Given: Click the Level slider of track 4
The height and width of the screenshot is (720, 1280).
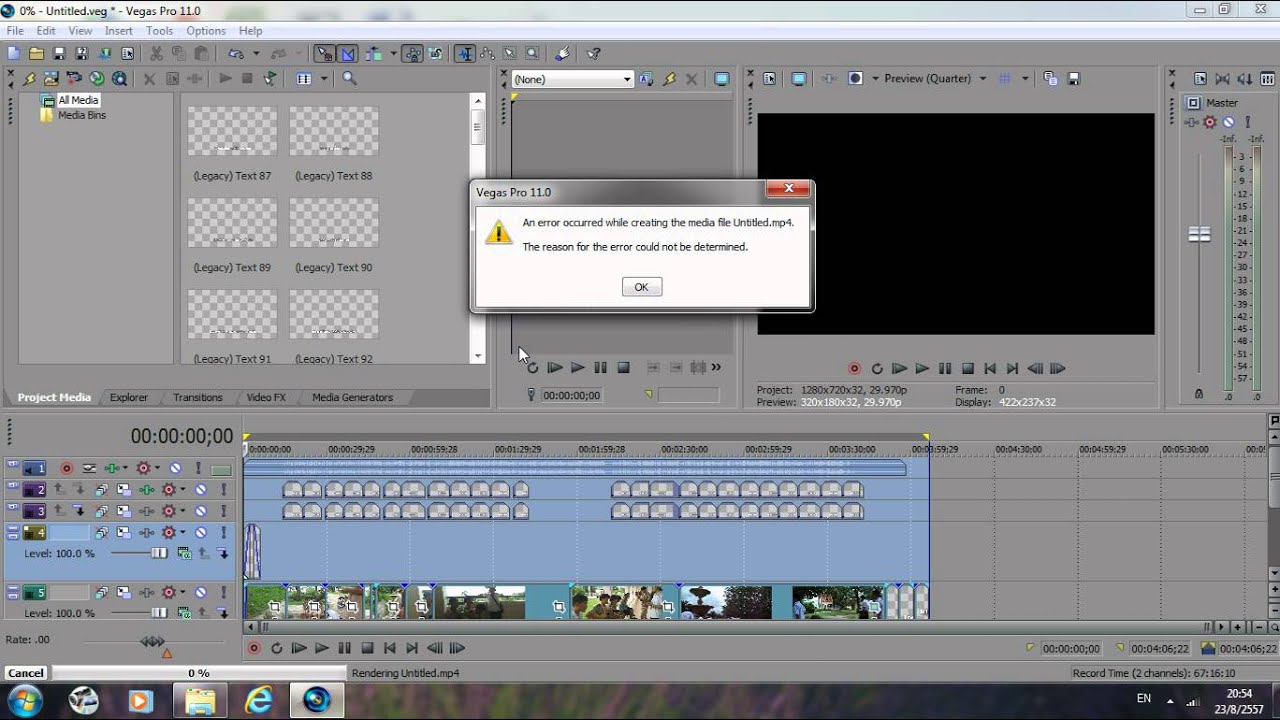Looking at the screenshot, I should coord(158,553).
